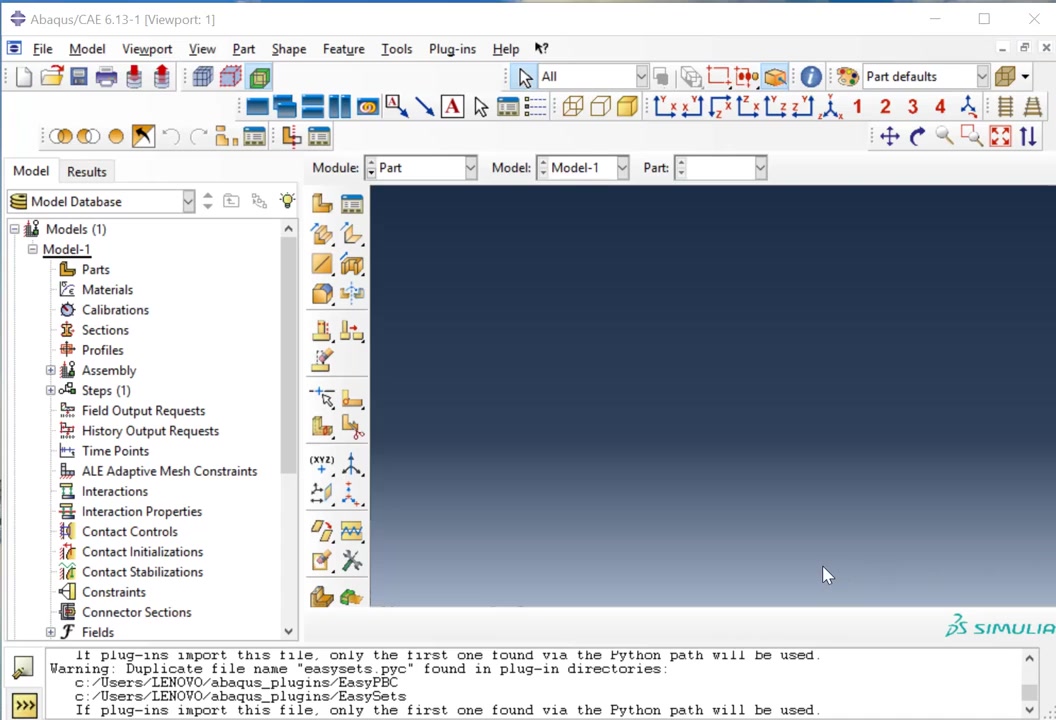Click the Print icon in toolbar
Screen dimensions: 1056x720
click(106, 77)
